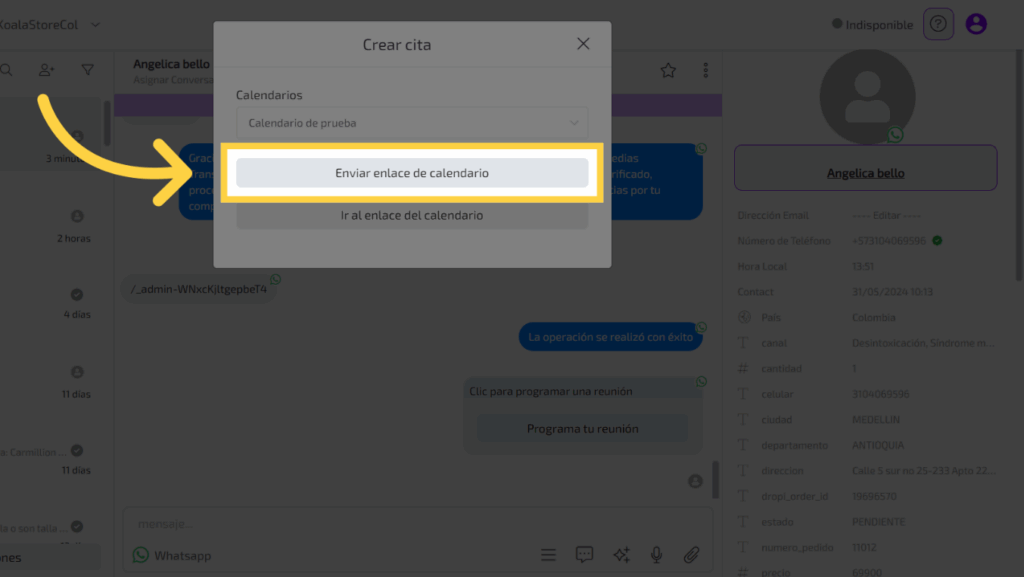Expand the Calendario de prueba dropdown
The height and width of the screenshot is (577, 1024).
click(x=412, y=123)
